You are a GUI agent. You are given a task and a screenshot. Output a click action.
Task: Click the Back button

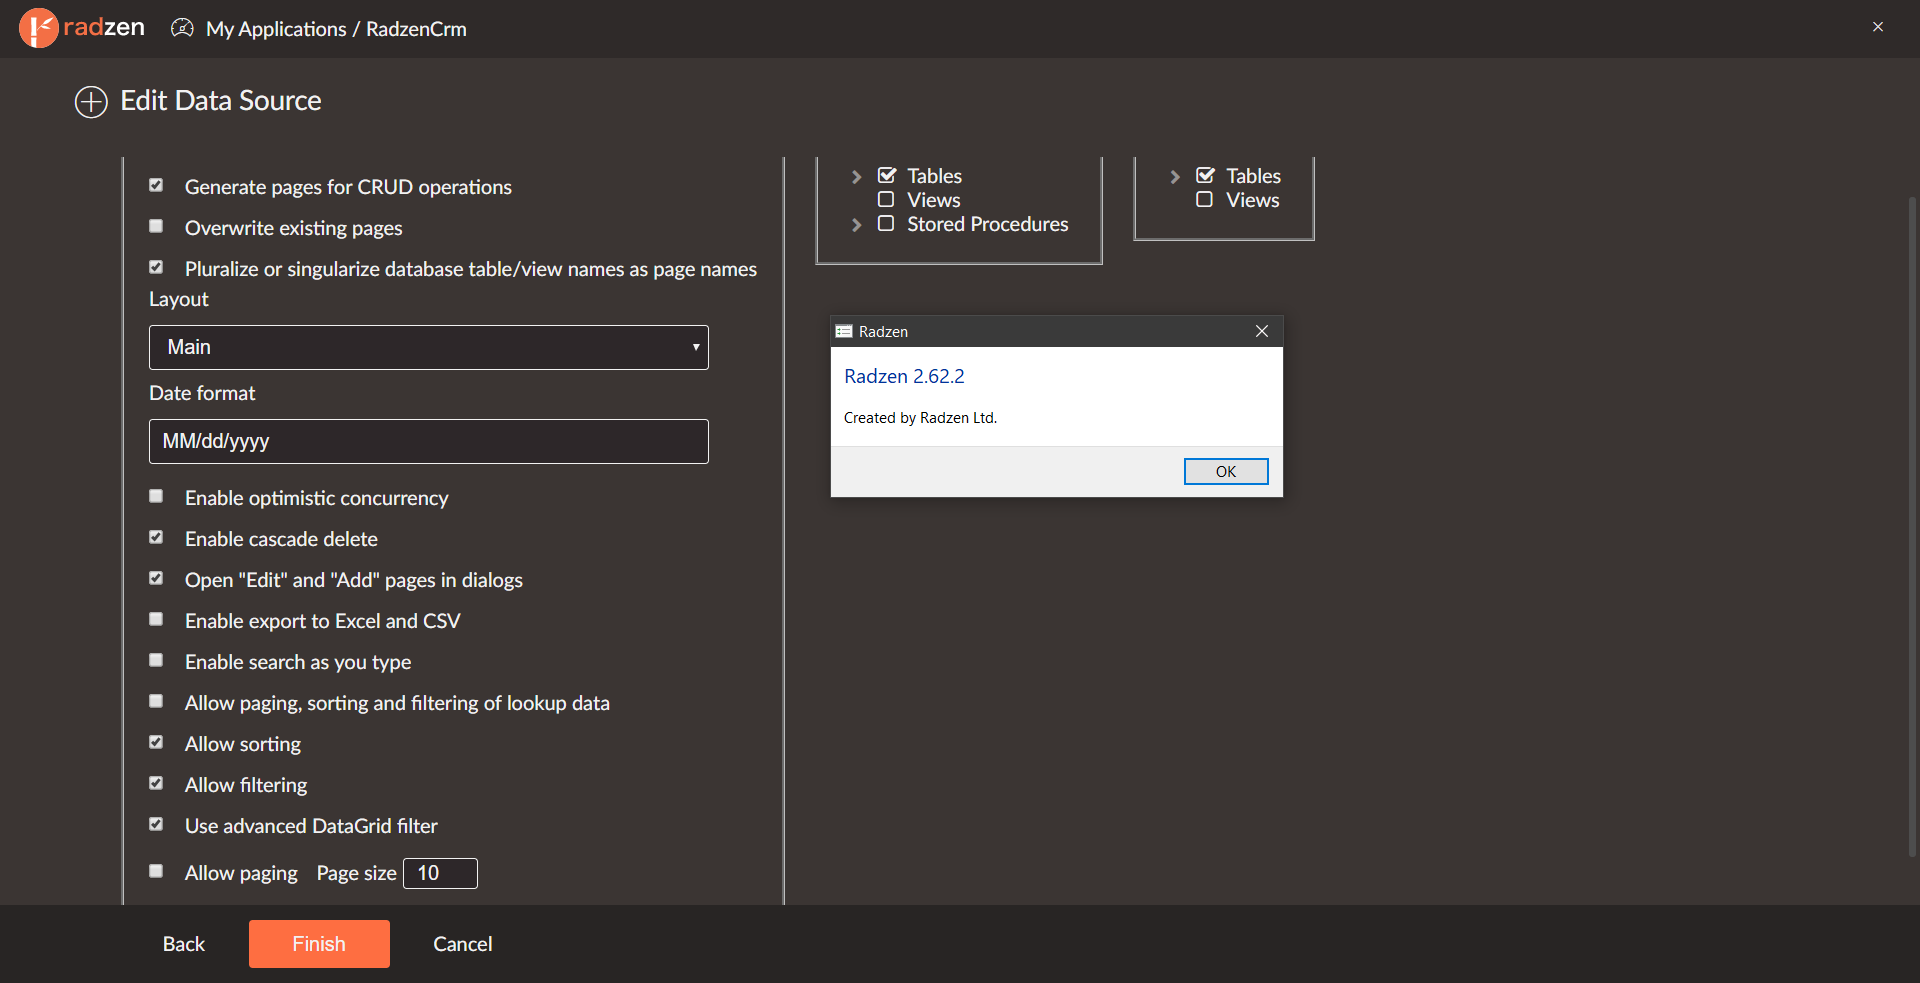[184, 944]
